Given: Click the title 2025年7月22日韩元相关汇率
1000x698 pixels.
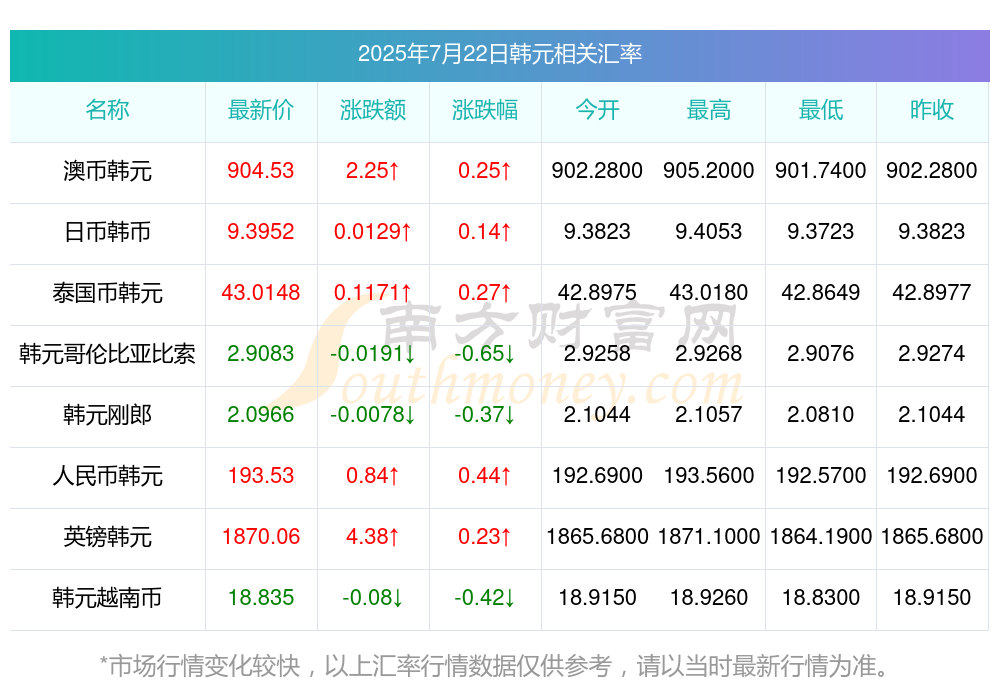Looking at the screenshot, I should 499,54.
